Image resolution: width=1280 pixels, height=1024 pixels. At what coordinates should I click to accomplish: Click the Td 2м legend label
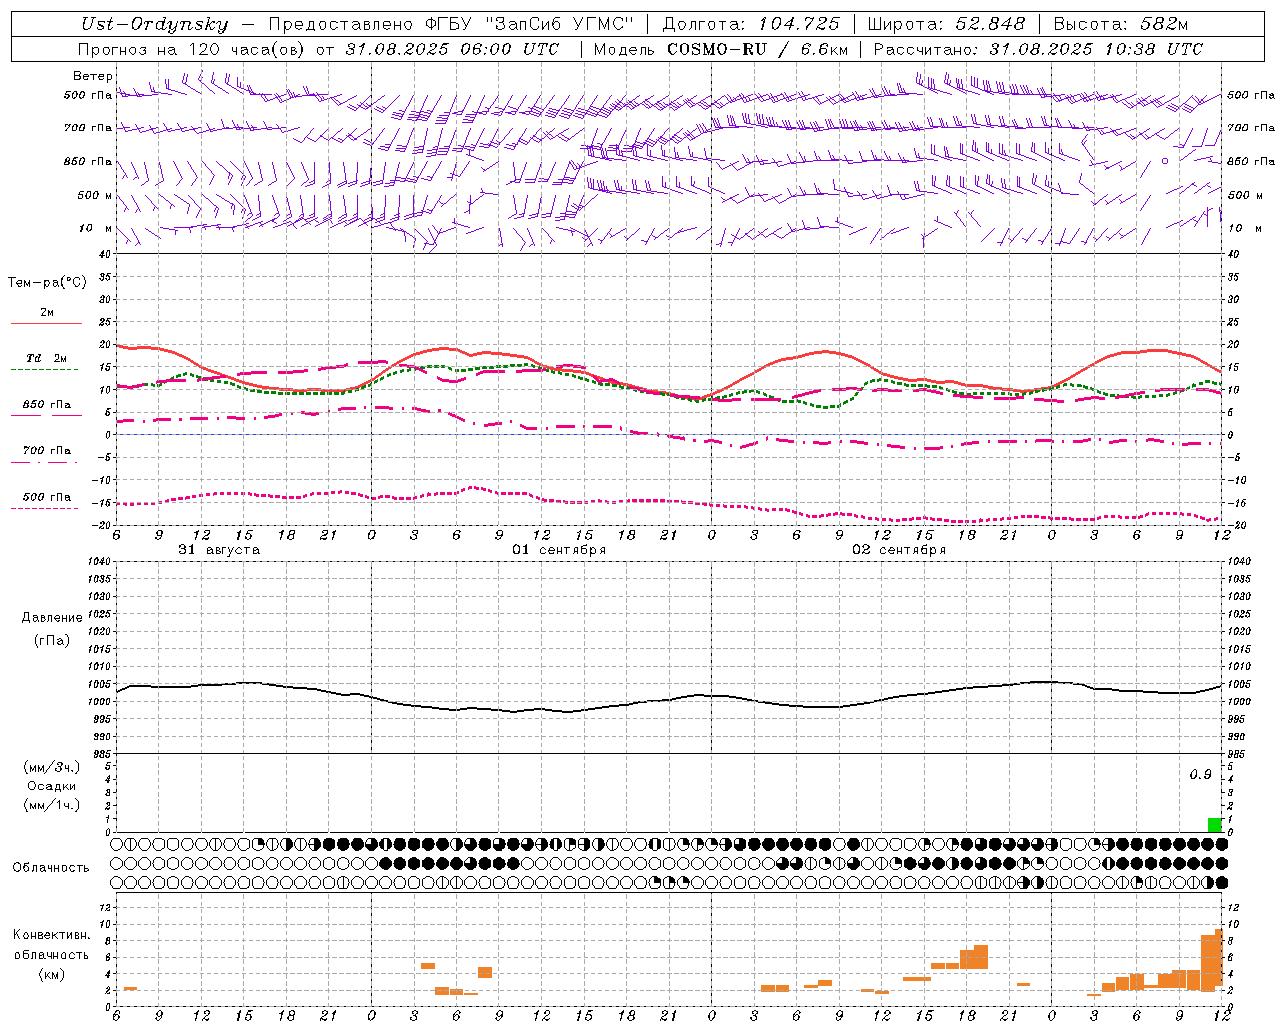point(46,358)
